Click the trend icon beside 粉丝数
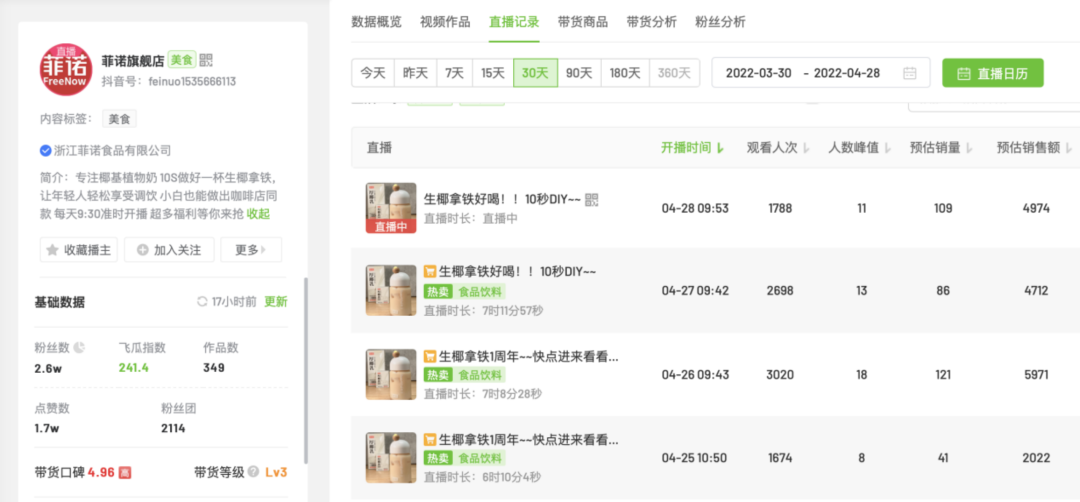The width and height of the screenshot is (1080, 502). coord(80,348)
